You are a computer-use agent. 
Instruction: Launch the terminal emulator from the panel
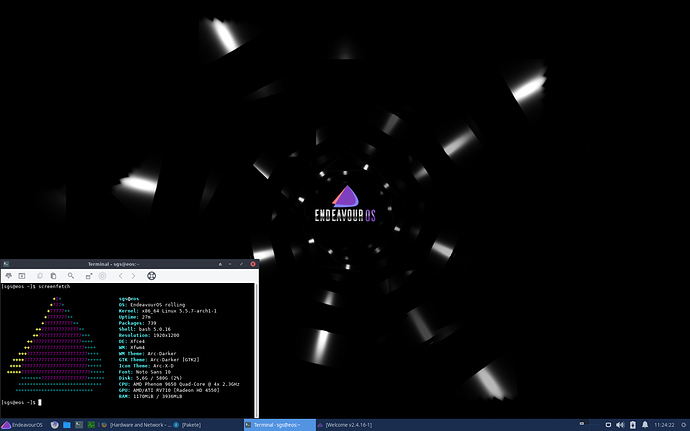click(x=79, y=425)
